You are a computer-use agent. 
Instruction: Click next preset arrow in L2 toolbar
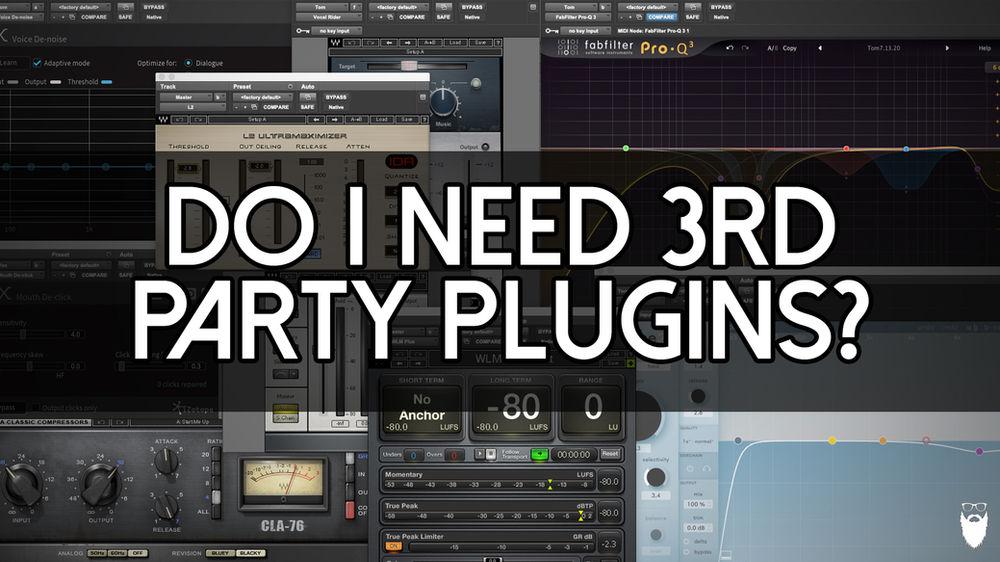[335, 119]
